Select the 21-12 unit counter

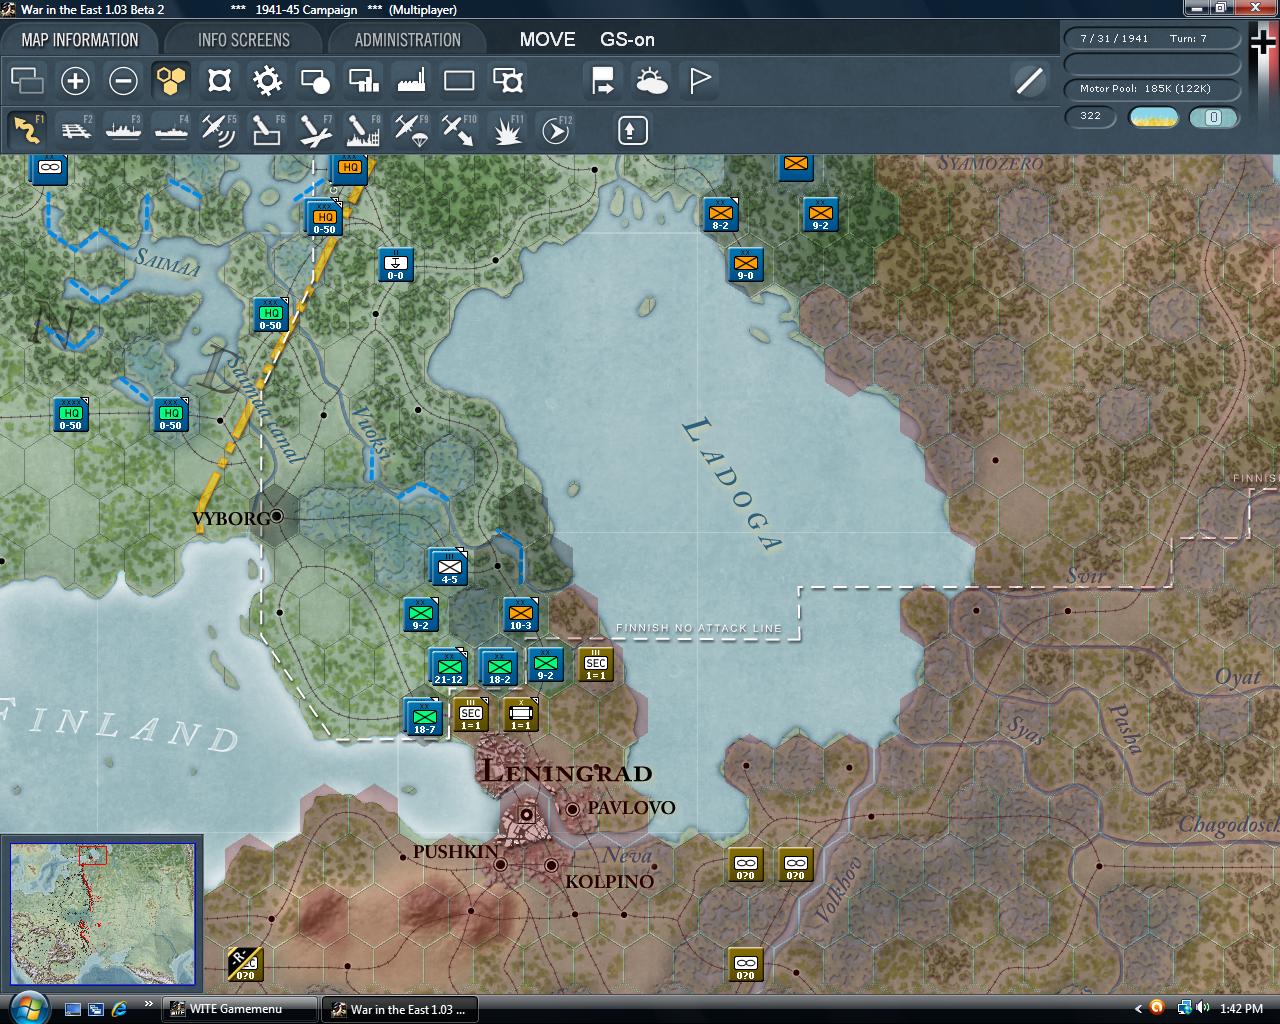[448, 667]
